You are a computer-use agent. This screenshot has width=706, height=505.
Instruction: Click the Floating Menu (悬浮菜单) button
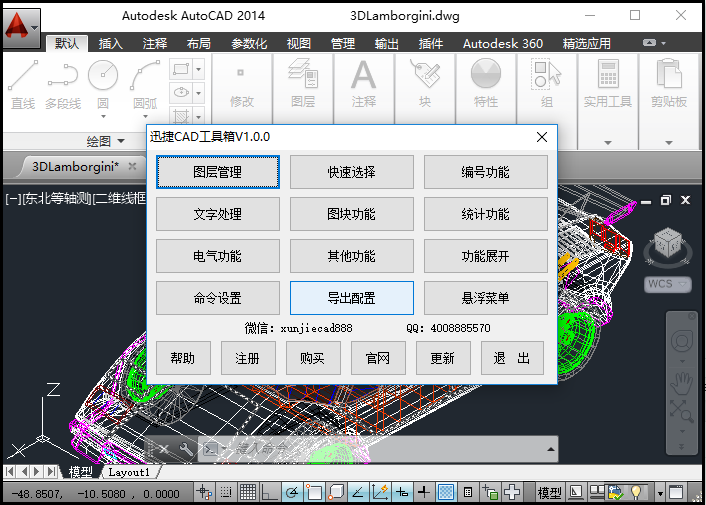(485, 298)
